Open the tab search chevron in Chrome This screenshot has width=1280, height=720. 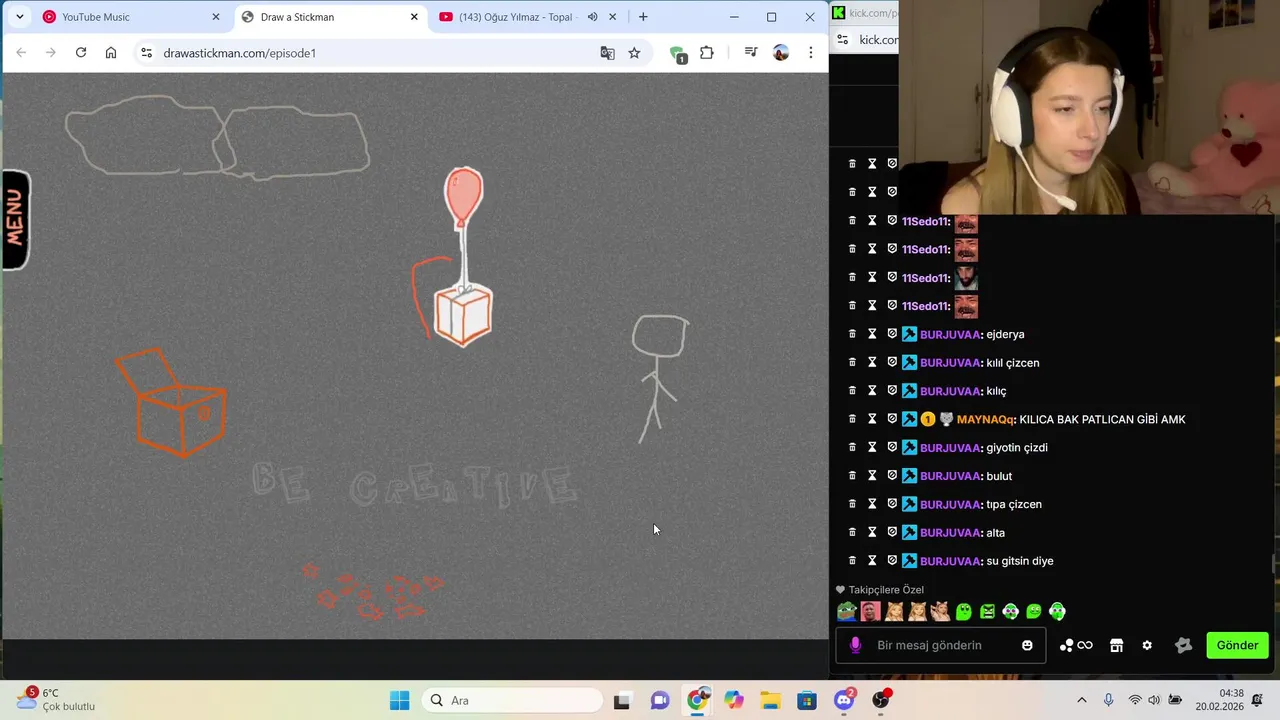[x=19, y=17]
